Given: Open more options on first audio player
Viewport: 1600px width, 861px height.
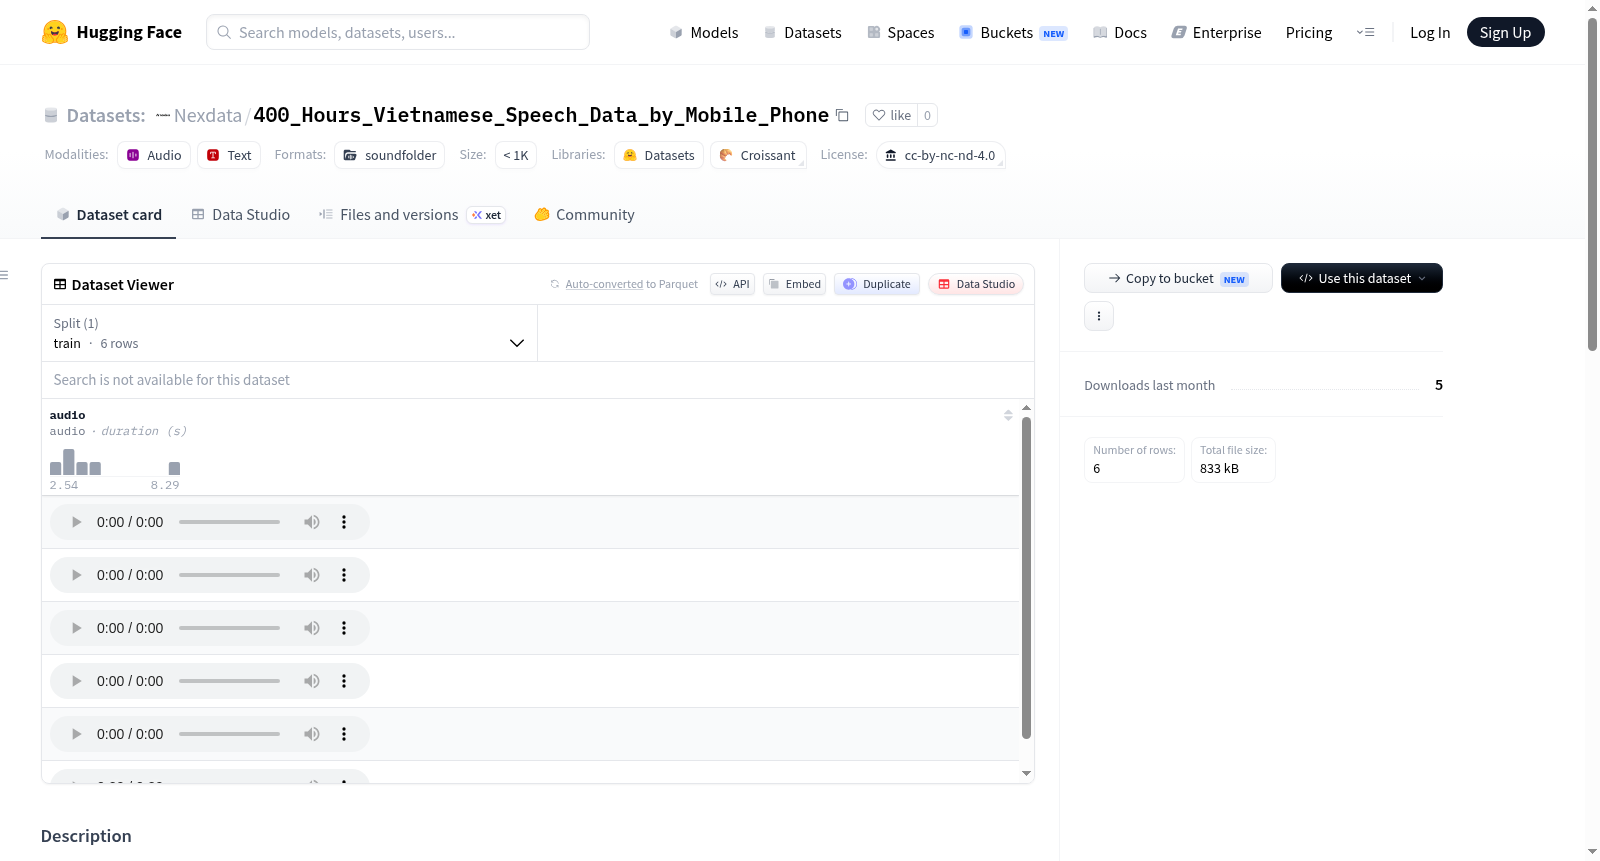Looking at the screenshot, I should pos(344,522).
